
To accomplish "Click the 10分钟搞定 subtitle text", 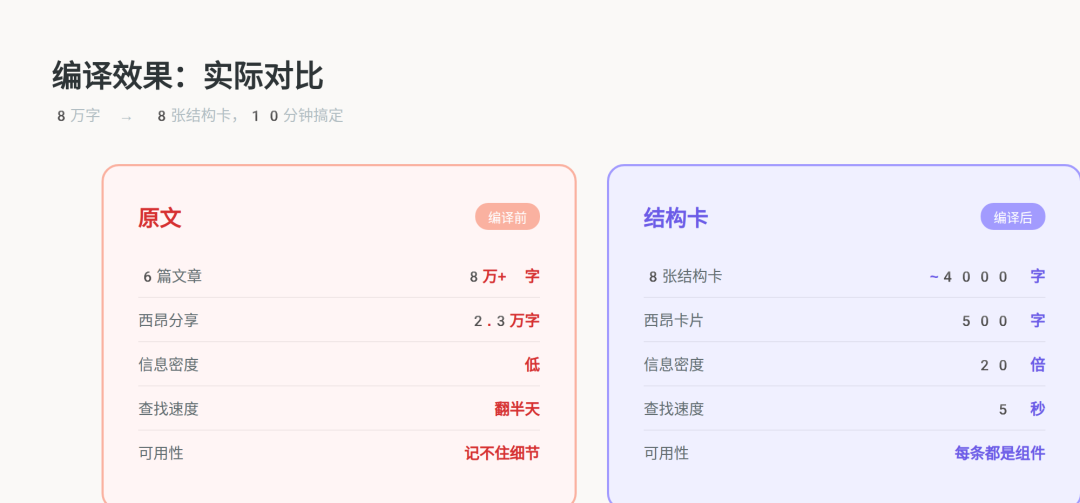I will coord(297,116).
